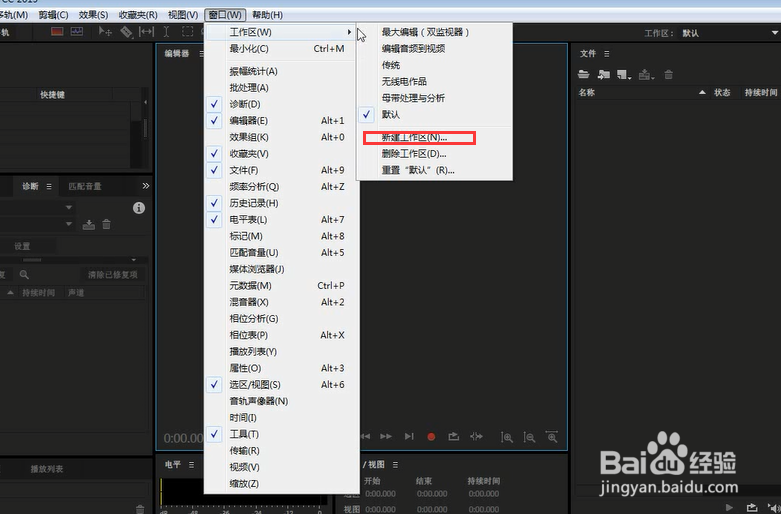Click the 状态 column header
Image resolution: width=781 pixels, height=514 pixels.
[722, 92]
